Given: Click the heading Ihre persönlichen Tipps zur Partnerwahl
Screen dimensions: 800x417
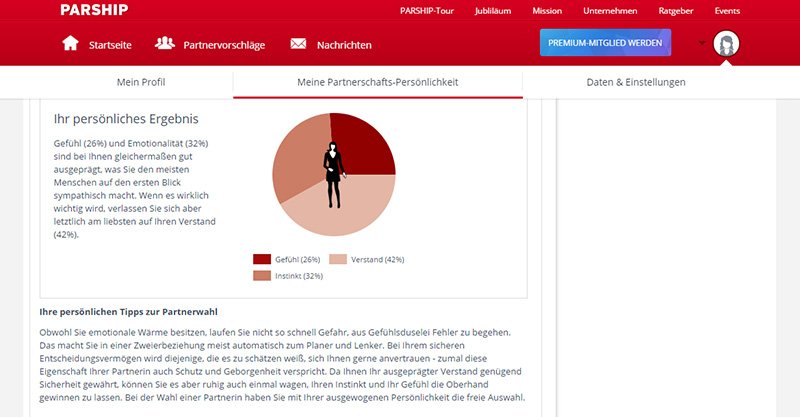Looking at the screenshot, I should pyautogui.click(x=129, y=312).
